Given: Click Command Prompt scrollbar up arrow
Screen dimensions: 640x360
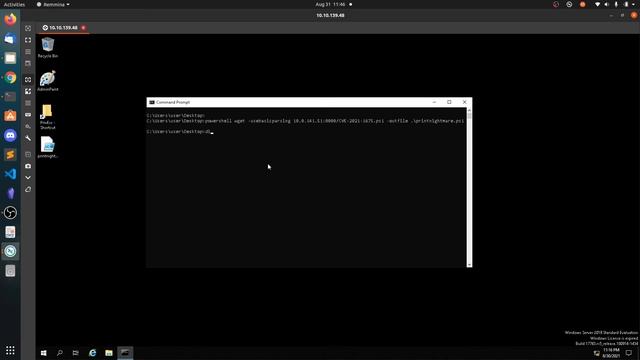Looking at the screenshot, I should tap(469, 110).
